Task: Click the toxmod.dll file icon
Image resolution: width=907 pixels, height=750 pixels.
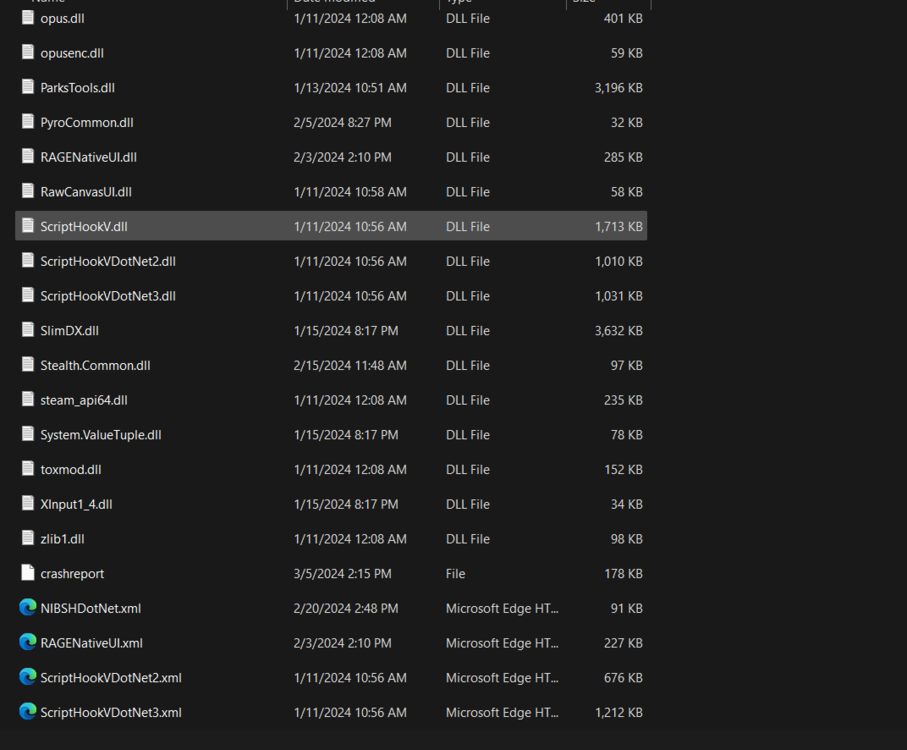Action: (x=28, y=469)
